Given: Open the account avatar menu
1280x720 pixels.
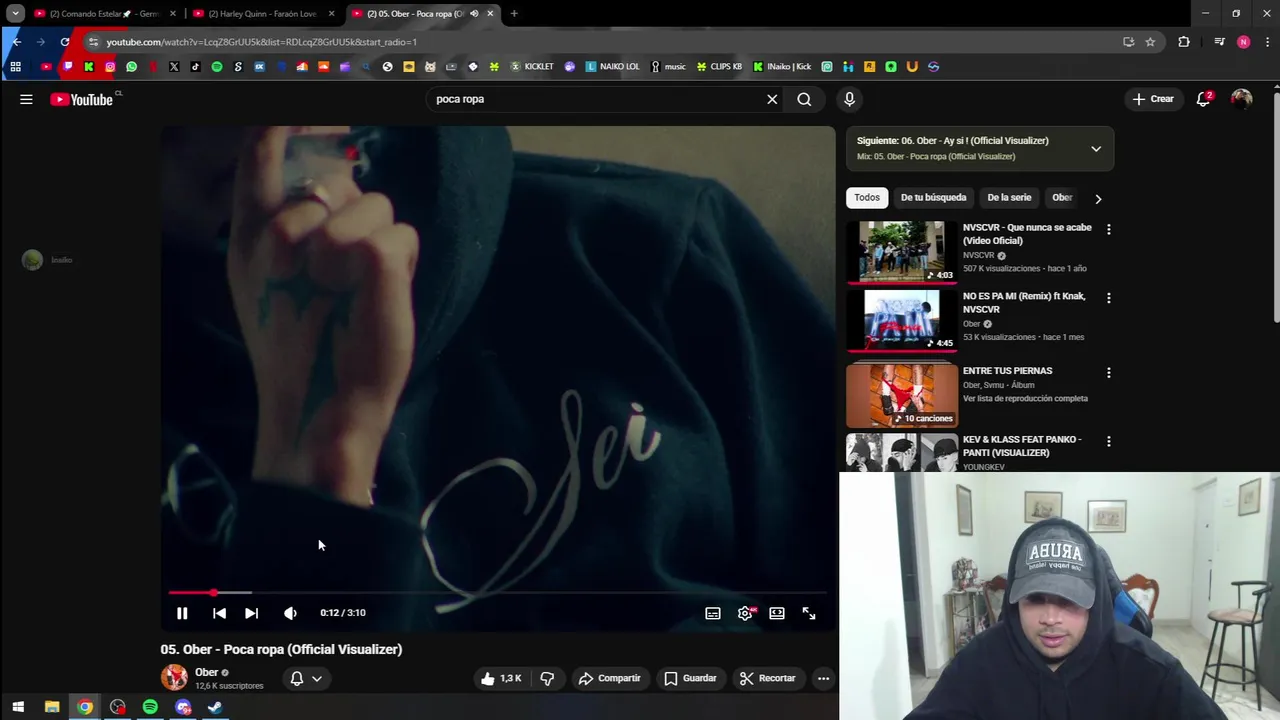Looking at the screenshot, I should (x=1241, y=99).
